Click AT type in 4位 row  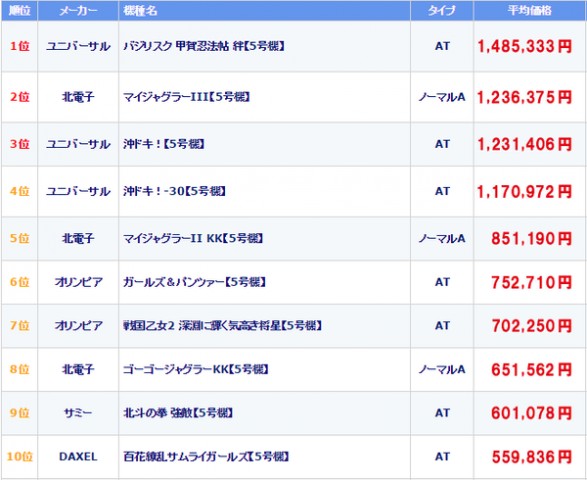(x=442, y=191)
